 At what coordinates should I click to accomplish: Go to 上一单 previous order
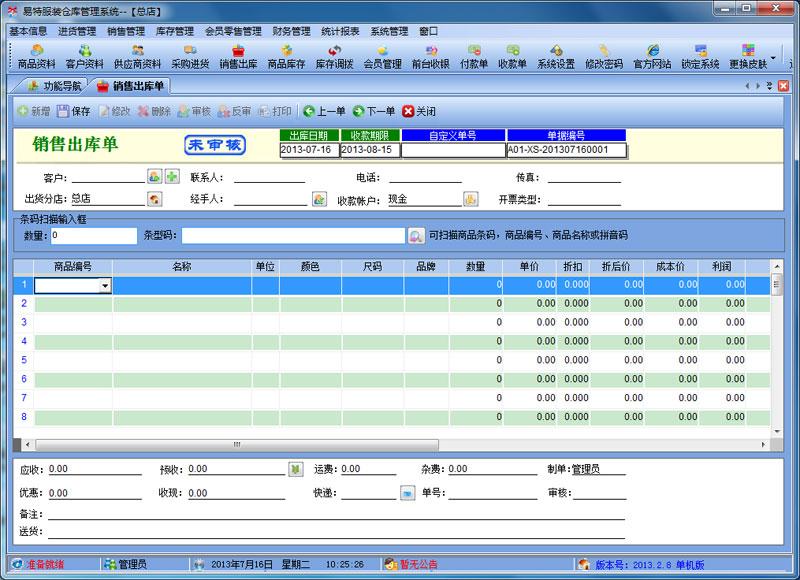pos(324,111)
